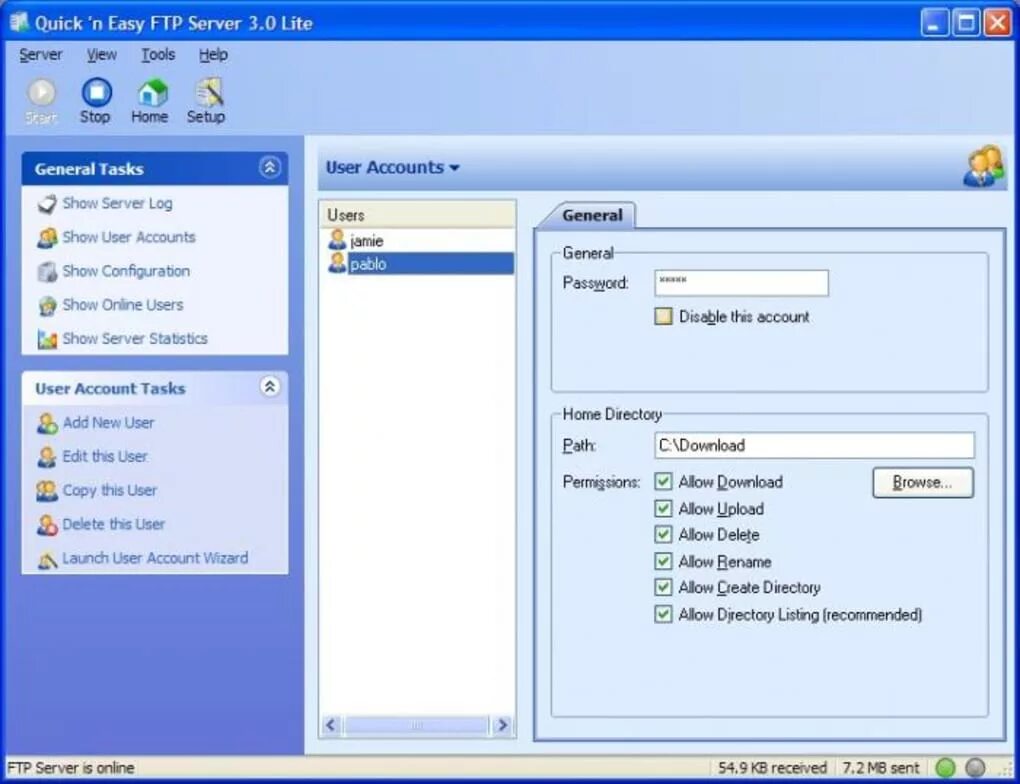The image size is (1020, 784).
Task: Click the 7.2 MB sent status
Action: click(x=881, y=768)
